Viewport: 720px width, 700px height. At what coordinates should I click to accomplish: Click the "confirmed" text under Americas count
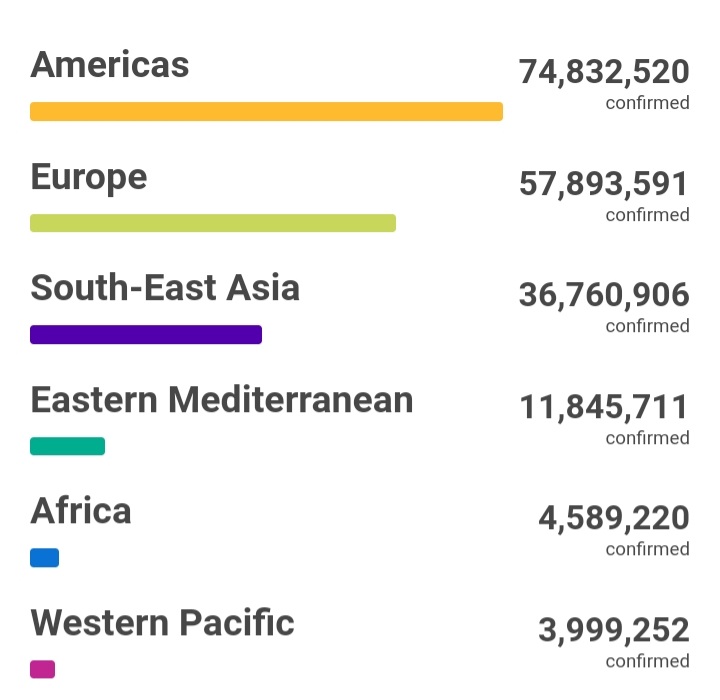647,103
